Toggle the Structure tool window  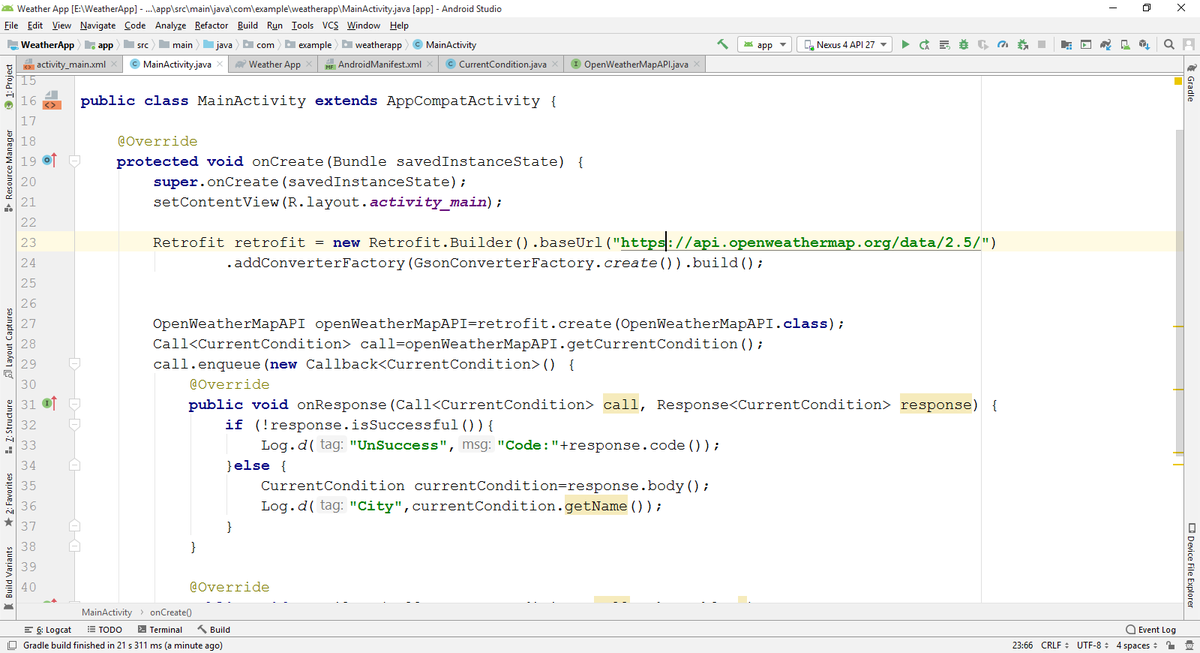(x=8, y=425)
